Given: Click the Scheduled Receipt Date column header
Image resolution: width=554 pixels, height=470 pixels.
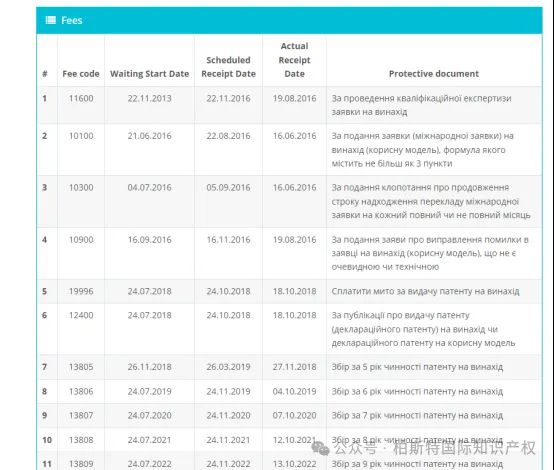Looking at the screenshot, I should coord(228,67).
